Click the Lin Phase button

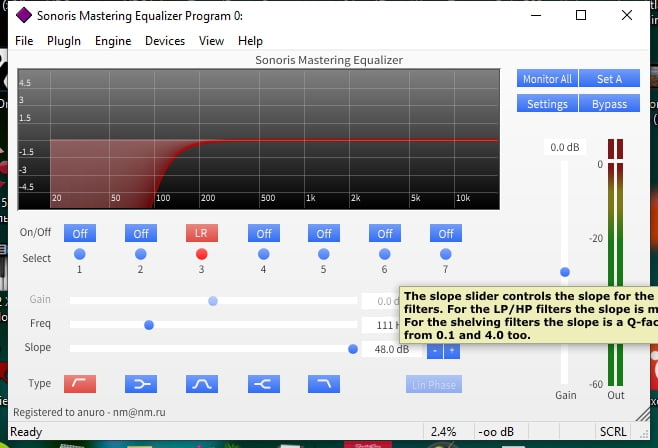pos(434,384)
